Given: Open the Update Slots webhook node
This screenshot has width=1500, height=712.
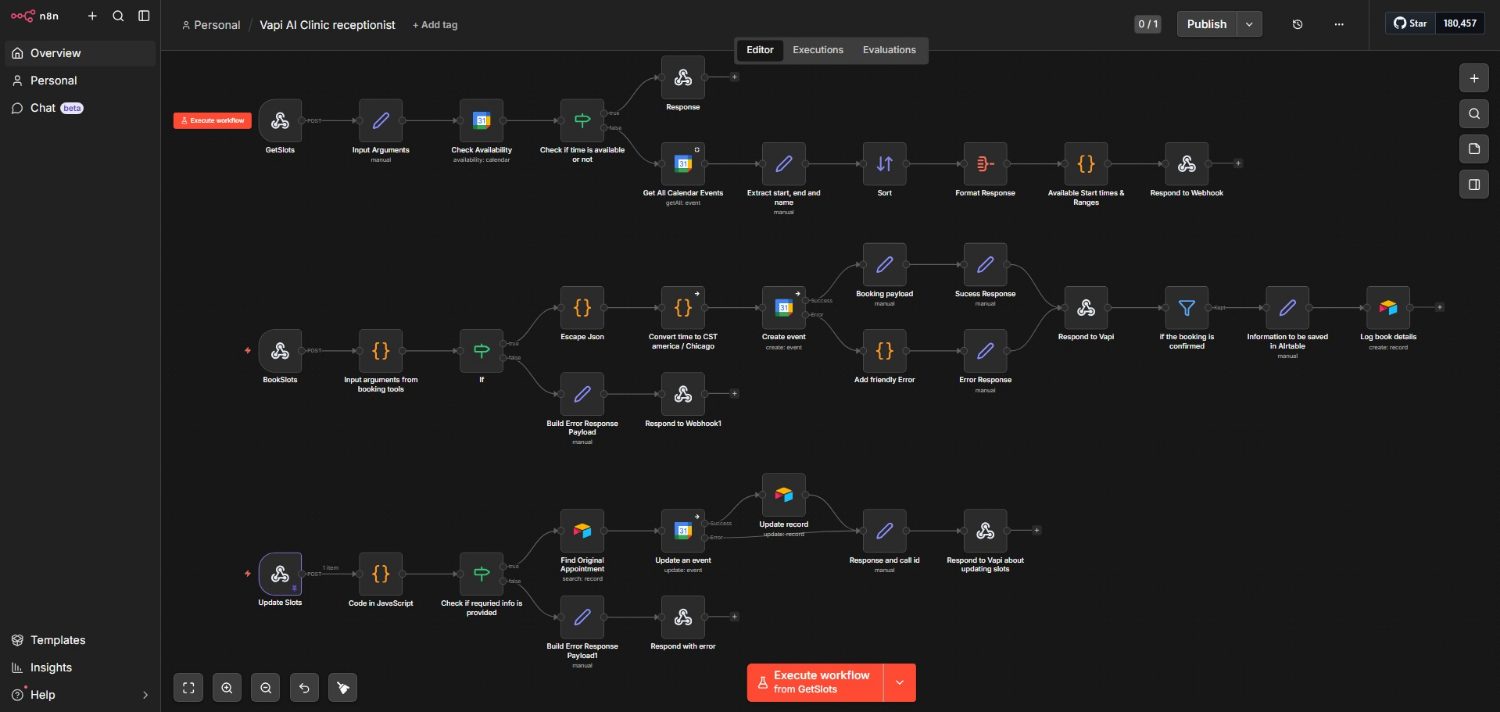Looking at the screenshot, I should 280,574.
